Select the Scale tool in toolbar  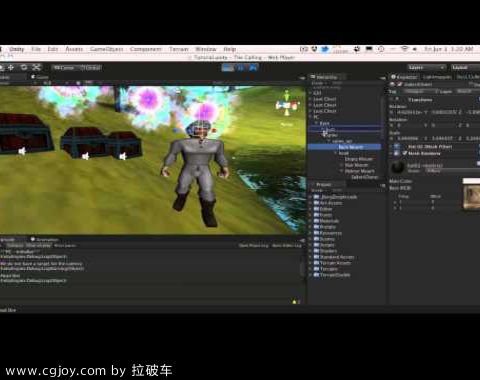tap(36, 68)
